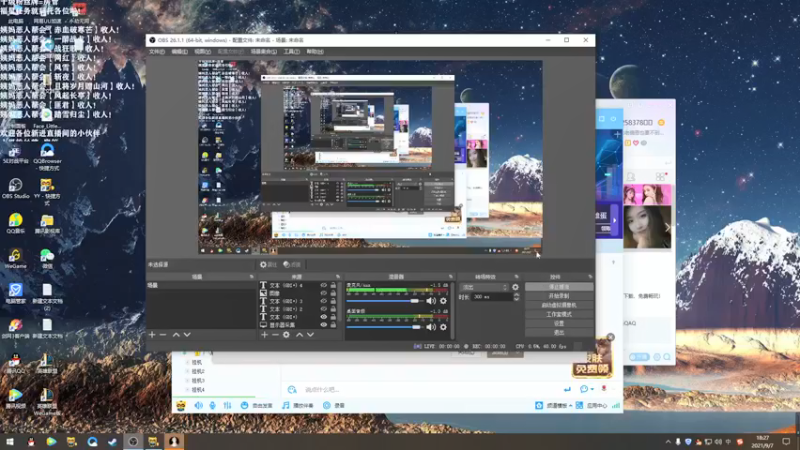Move scene down with arrow icon
This screenshot has width=800, height=450.
[x=187, y=335]
